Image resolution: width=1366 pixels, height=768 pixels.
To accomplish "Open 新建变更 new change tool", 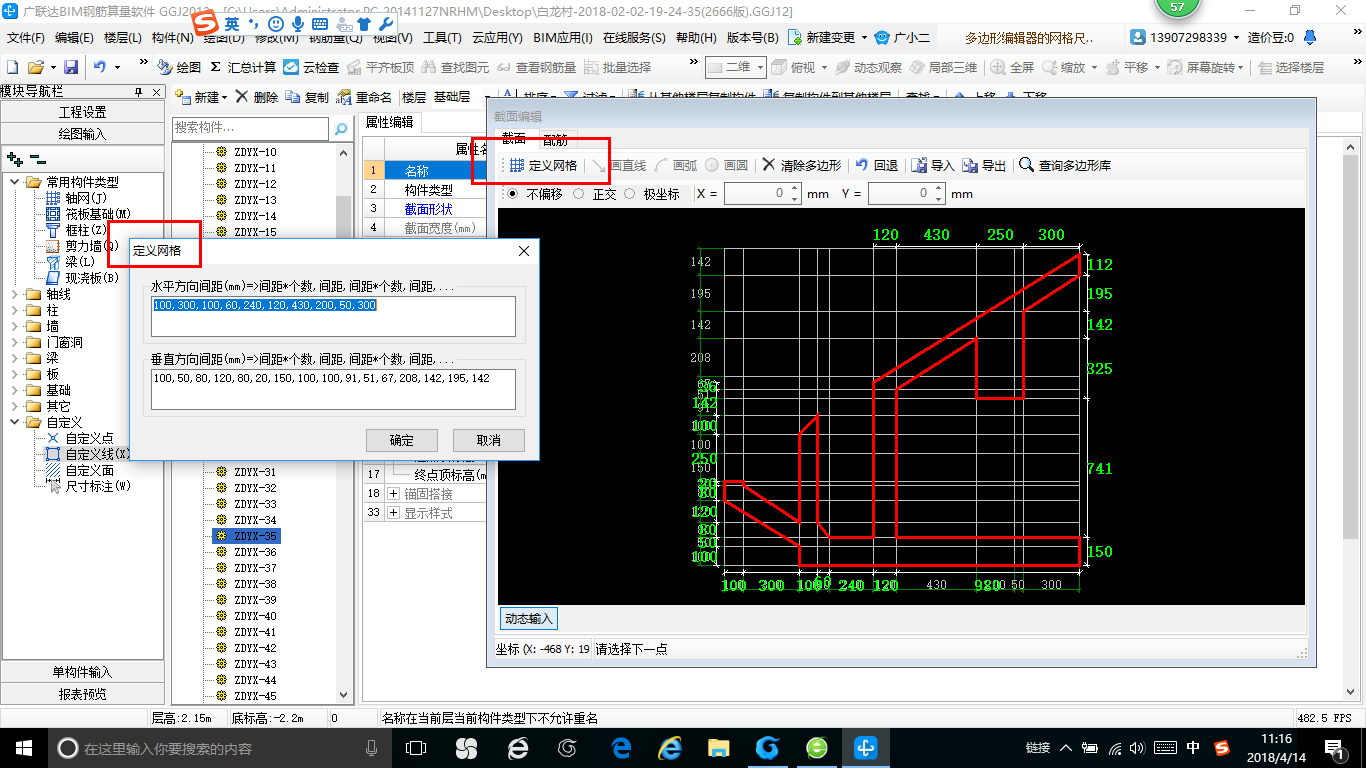I will [x=829, y=37].
